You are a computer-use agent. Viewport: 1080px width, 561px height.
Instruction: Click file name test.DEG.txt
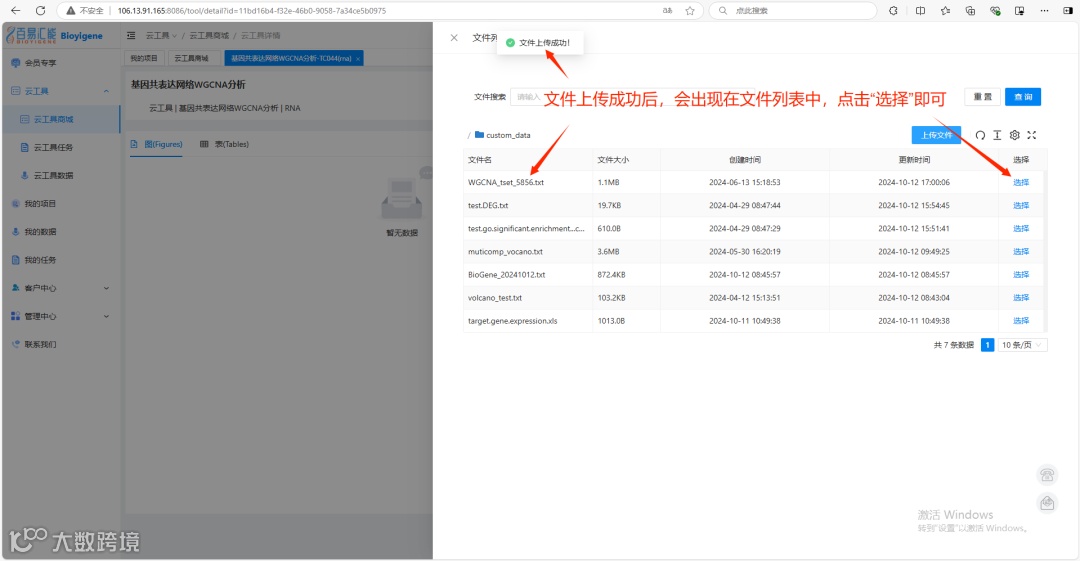[x=488, y=205]
